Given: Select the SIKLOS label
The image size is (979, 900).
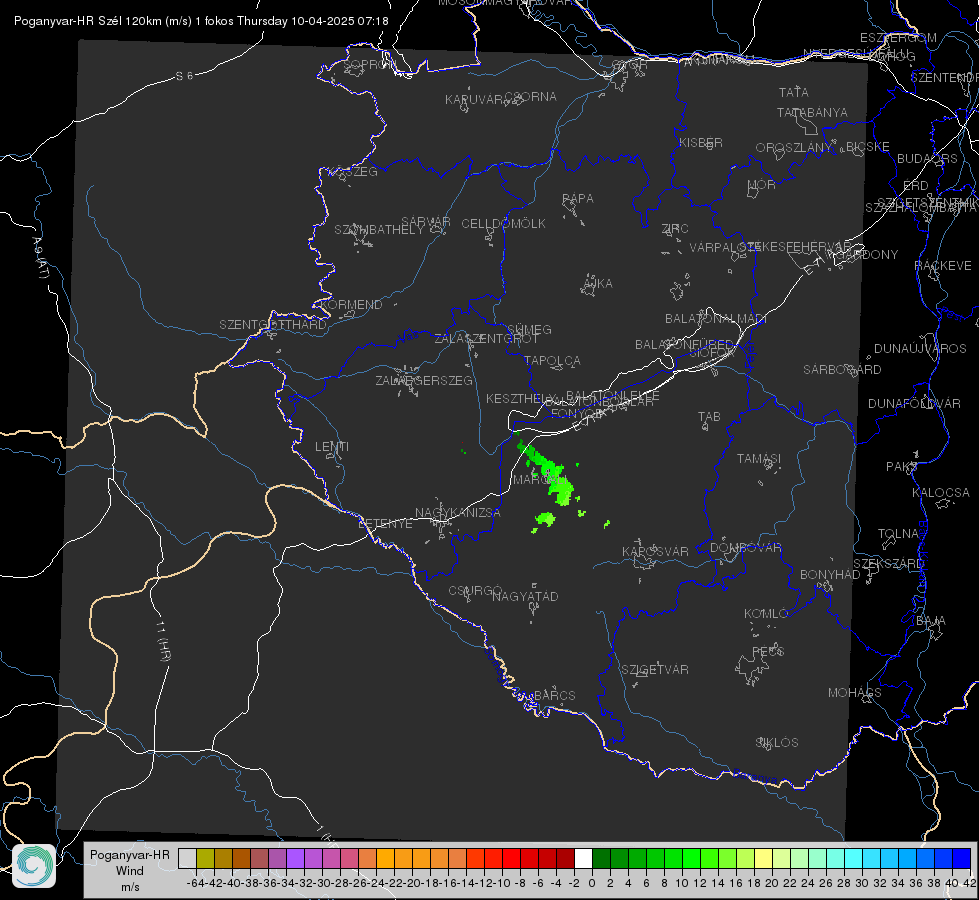Looking at the screenshot, I should tap(777, 743).
